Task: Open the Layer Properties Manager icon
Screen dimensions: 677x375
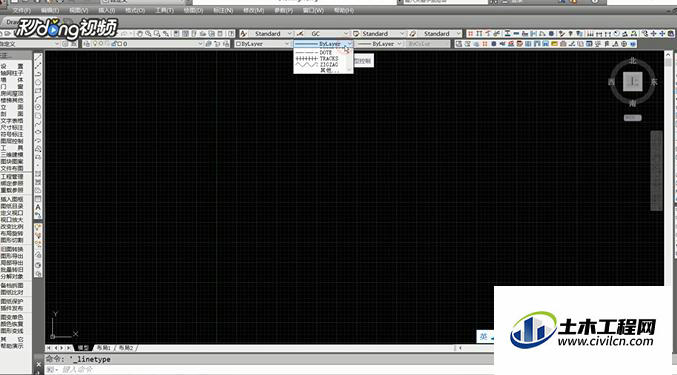Action: pyautogui.click(x=86, y=44)
